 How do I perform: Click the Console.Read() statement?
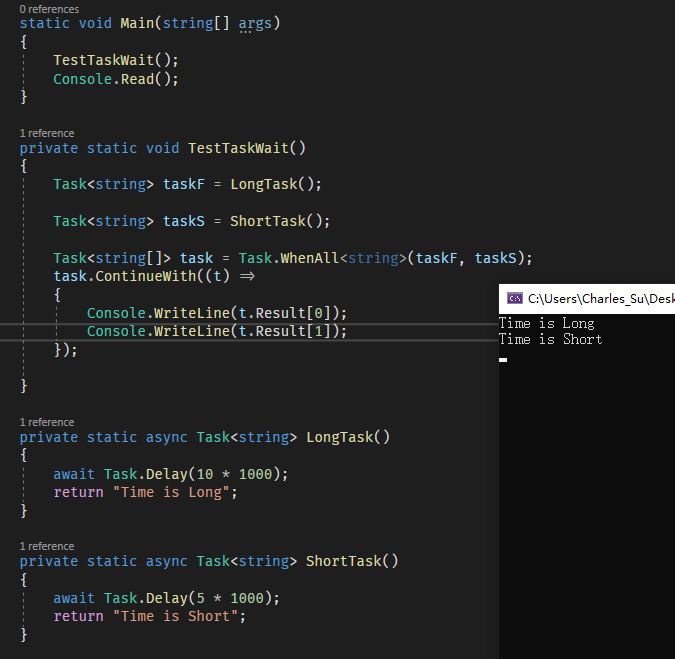(115, 79)
